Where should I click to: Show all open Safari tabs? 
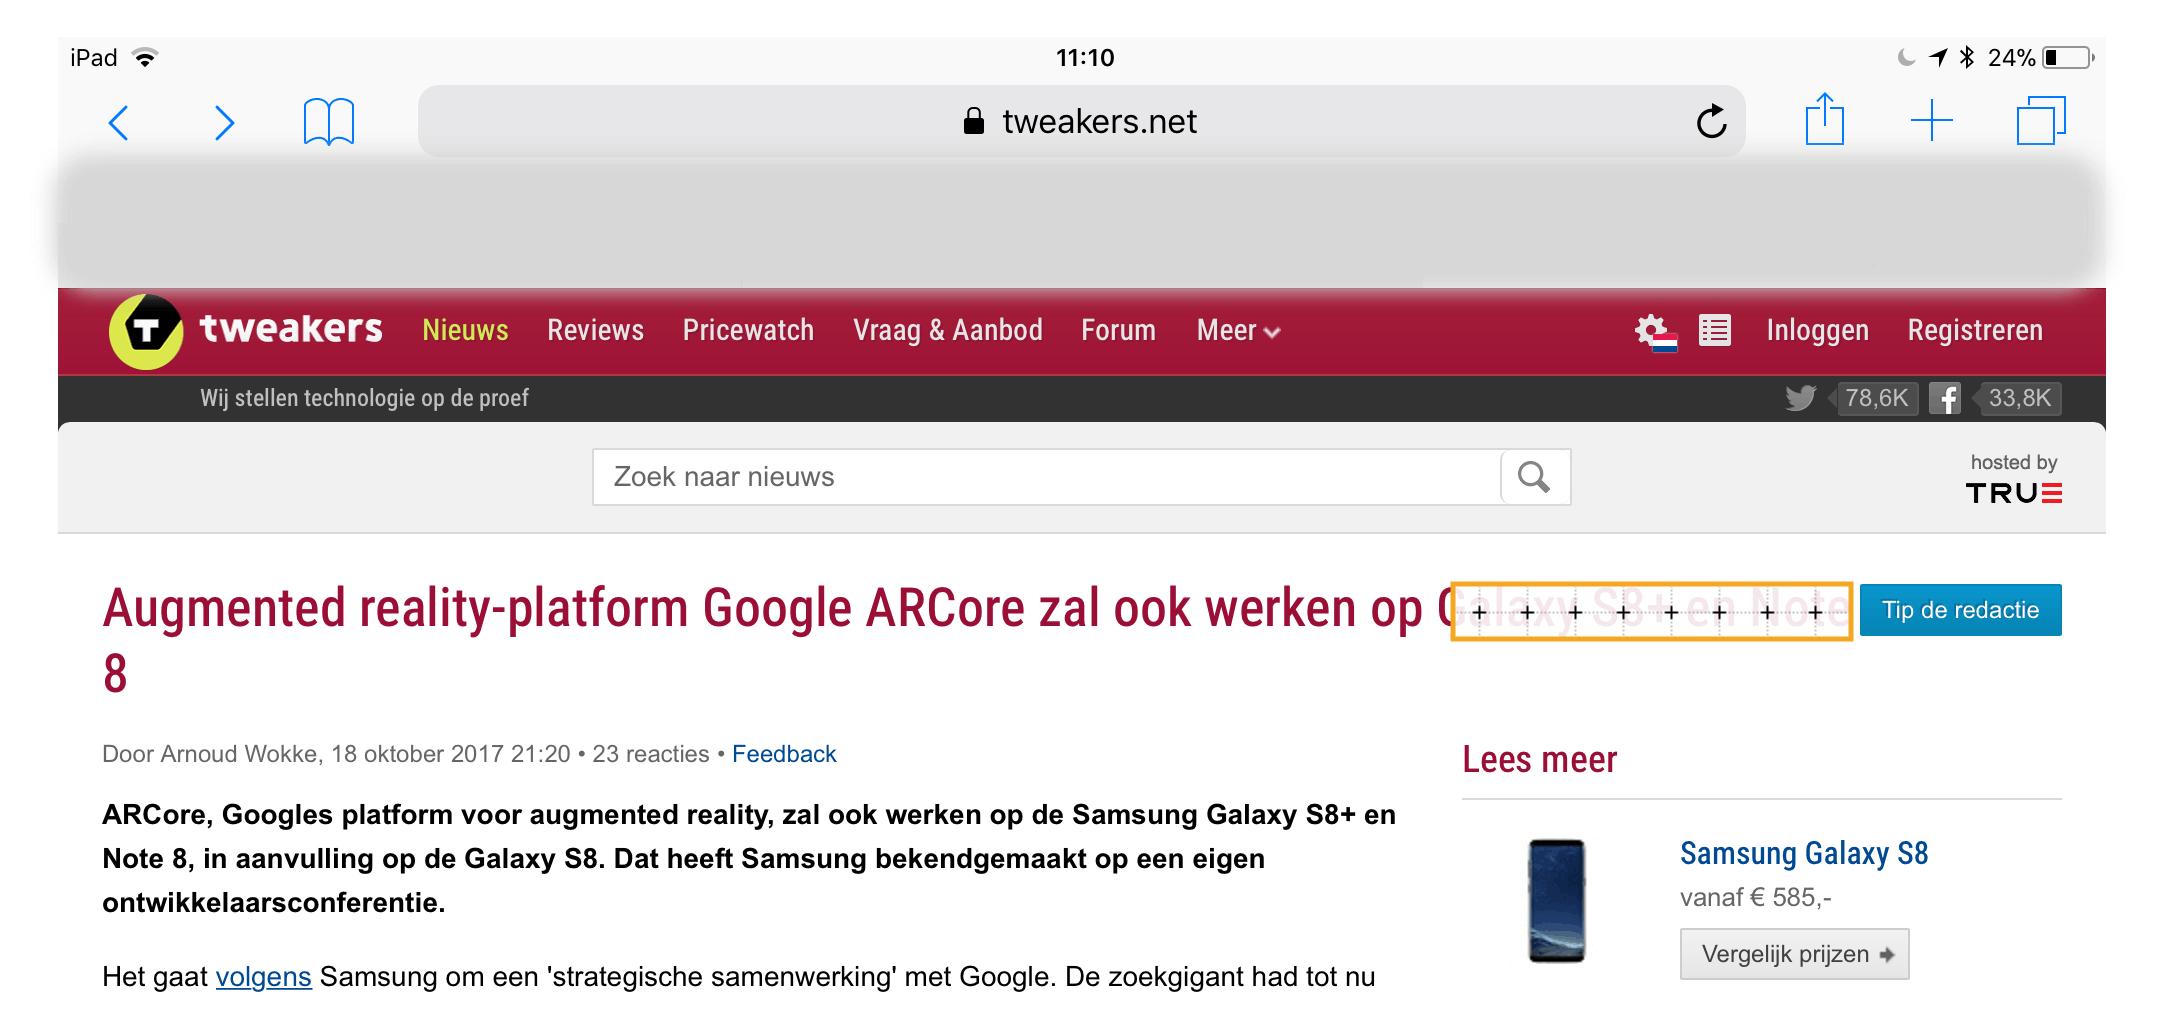[x=2041, y=121]
